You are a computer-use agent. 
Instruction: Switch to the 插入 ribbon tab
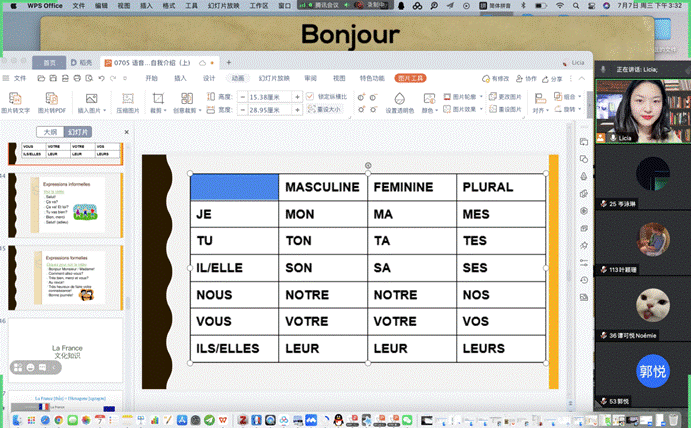tap(180, 78)
